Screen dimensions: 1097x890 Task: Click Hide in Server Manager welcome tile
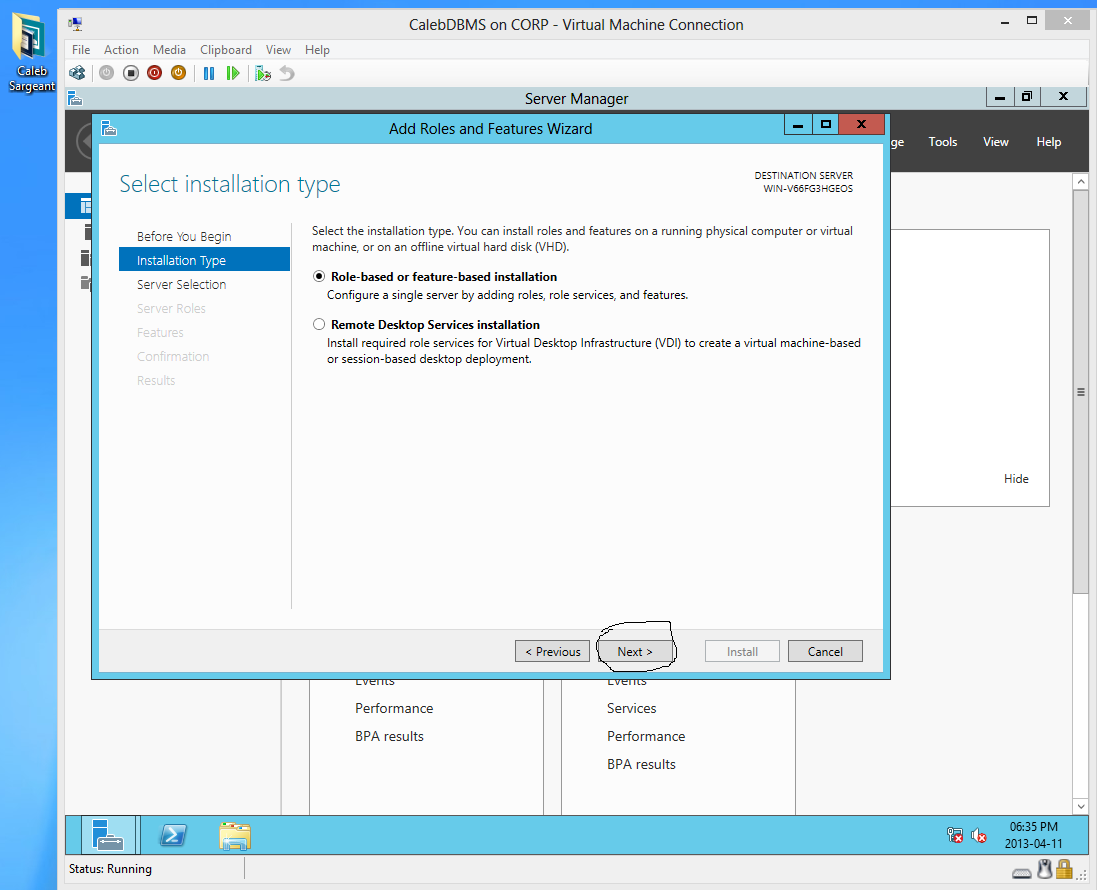(x=1016, y=479)
